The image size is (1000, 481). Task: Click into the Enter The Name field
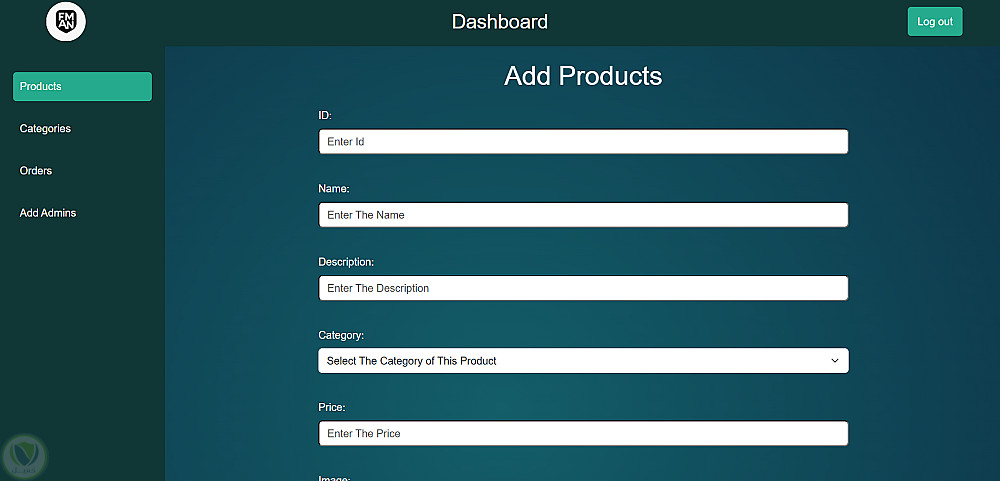tap(583, 215)
